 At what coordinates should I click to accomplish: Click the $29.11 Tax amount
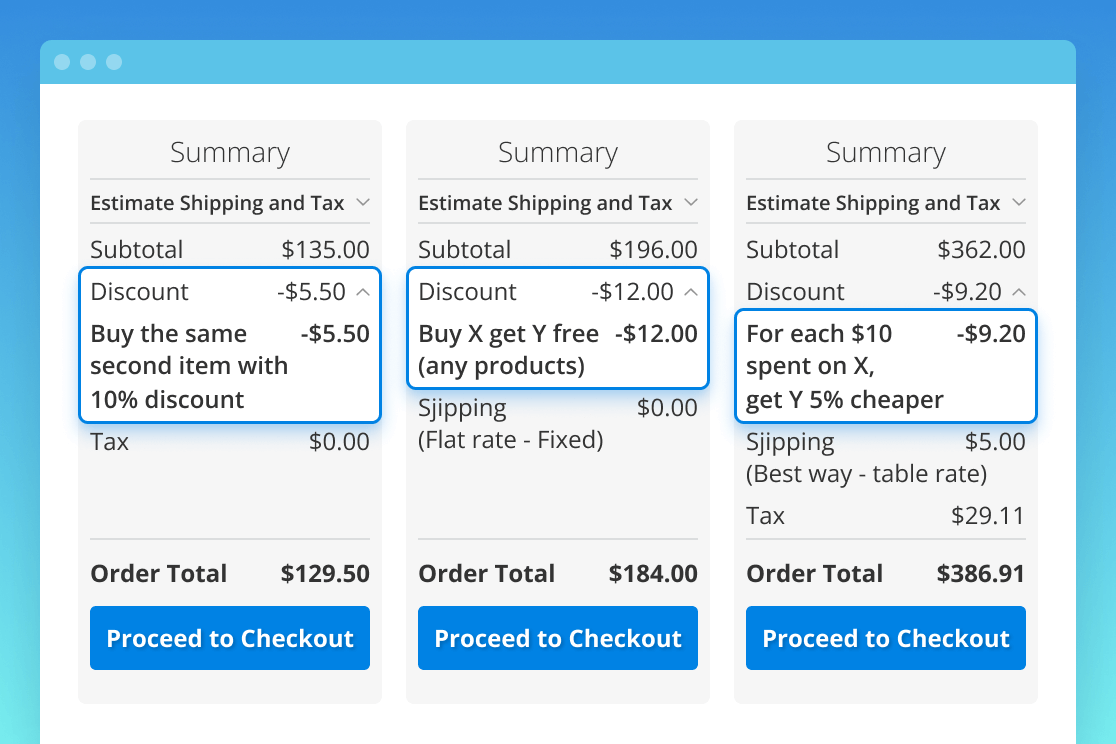tap(988, 516)
